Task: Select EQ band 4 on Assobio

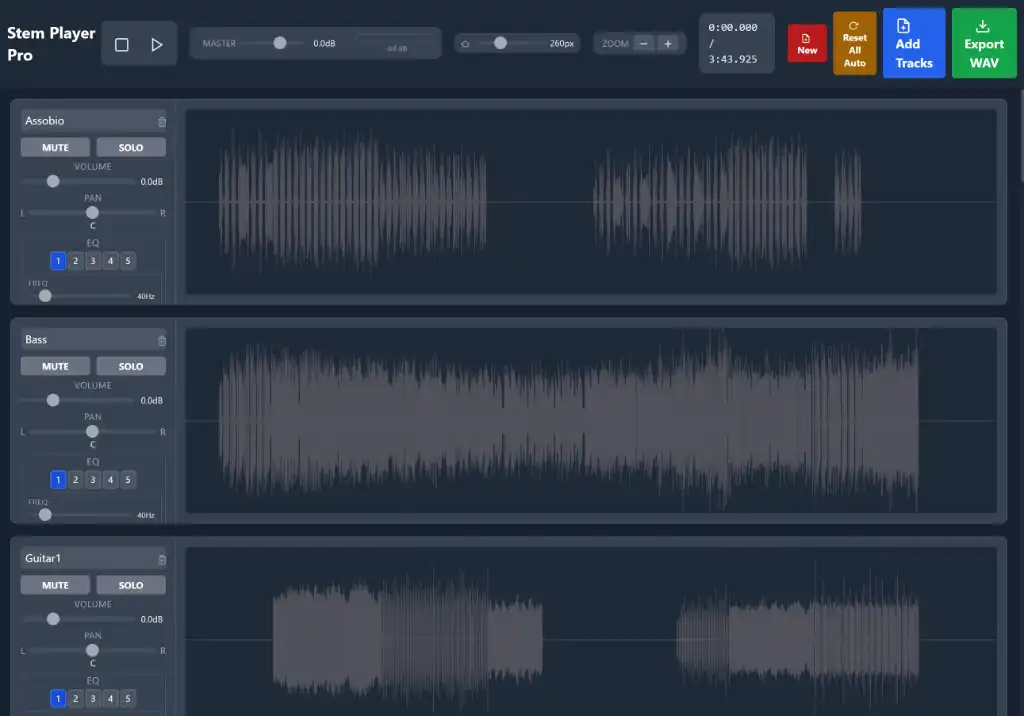Action: [110, 261]
